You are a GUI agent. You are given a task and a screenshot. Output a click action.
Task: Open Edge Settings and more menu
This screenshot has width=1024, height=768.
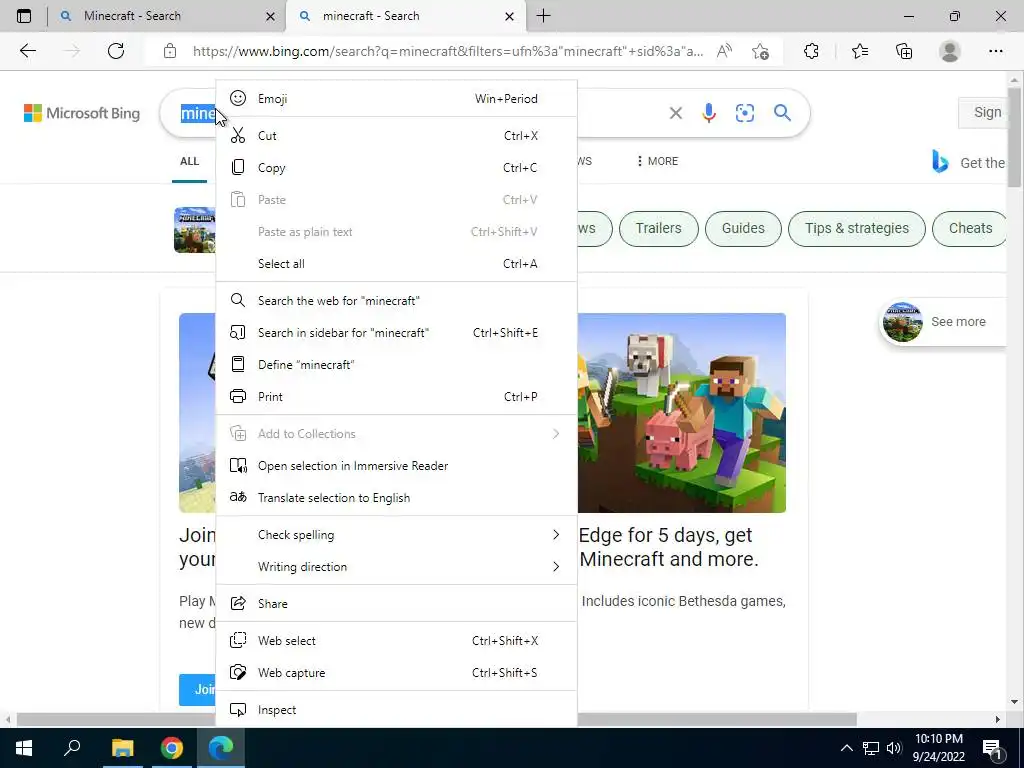click(x=995, y=51)
